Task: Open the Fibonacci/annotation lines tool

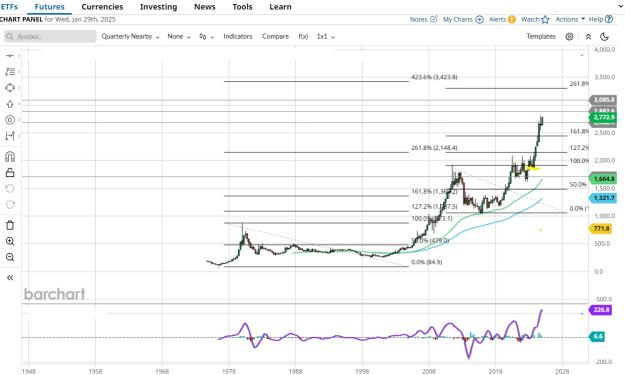Action: 10,72
